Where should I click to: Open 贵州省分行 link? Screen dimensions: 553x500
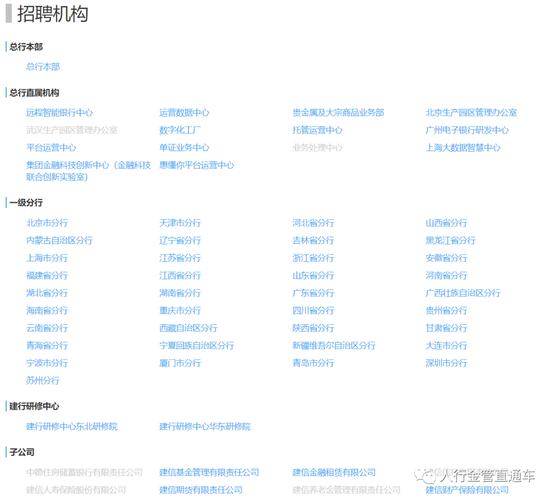tap(446, 310)
